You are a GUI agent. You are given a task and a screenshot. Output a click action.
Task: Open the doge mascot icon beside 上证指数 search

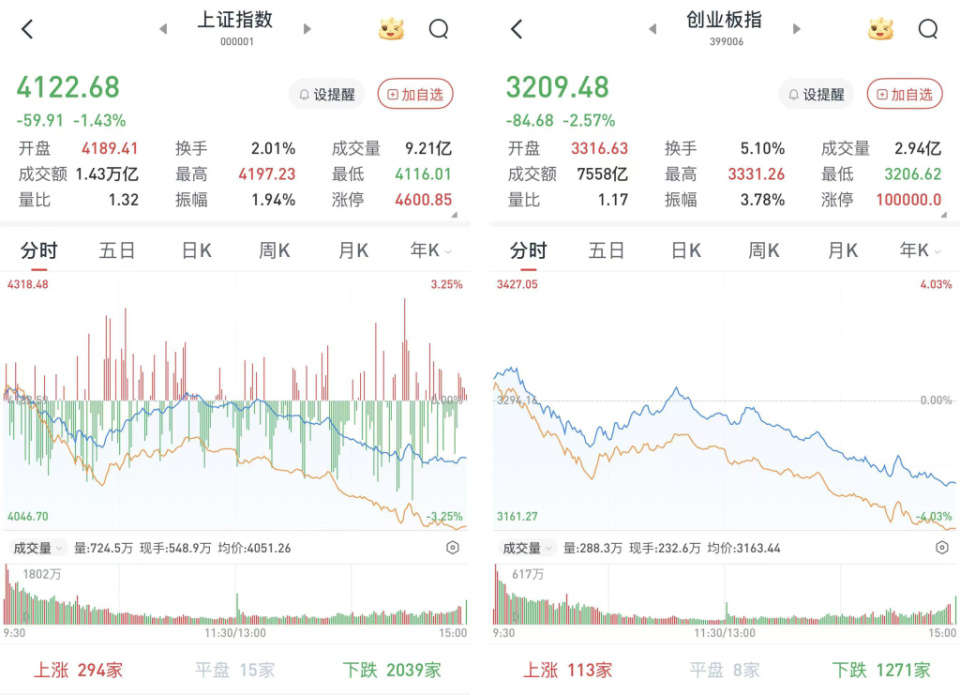[390, 29]
